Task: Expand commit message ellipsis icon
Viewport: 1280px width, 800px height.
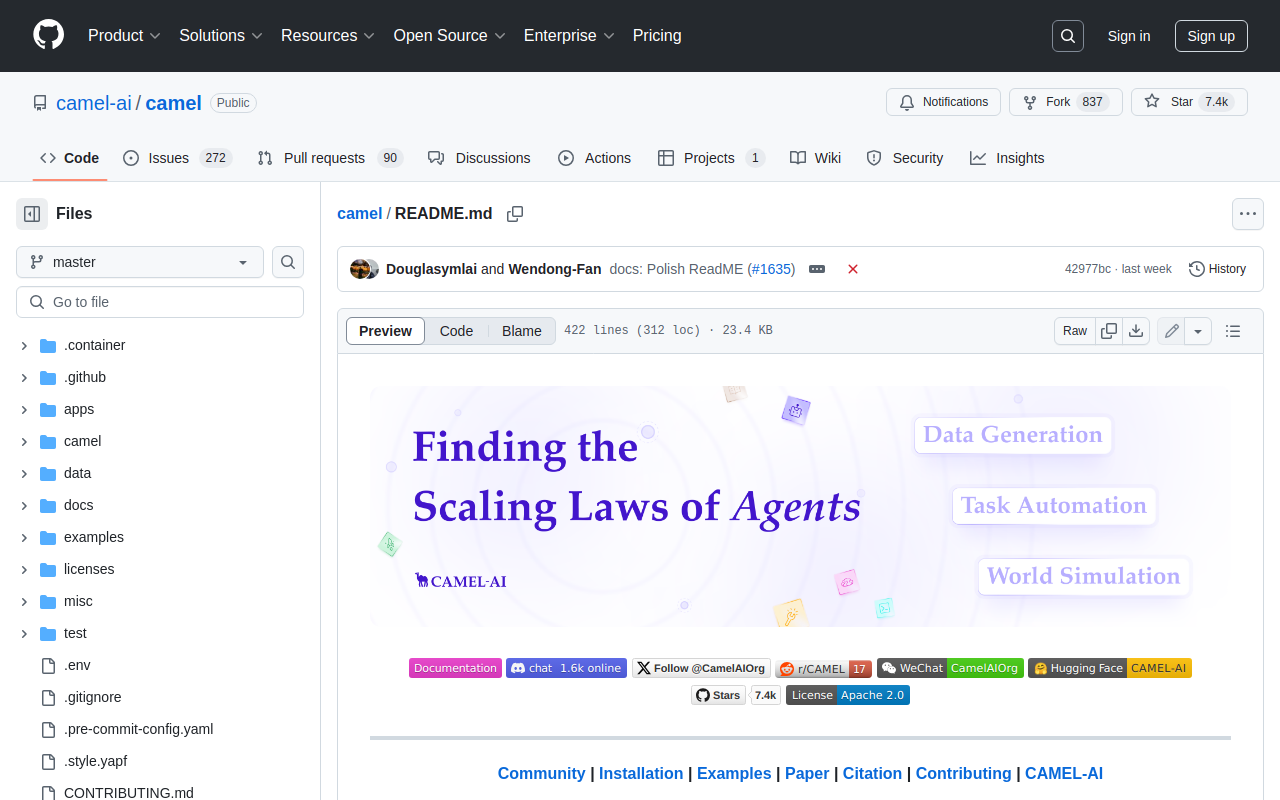Action: point(817,269)
